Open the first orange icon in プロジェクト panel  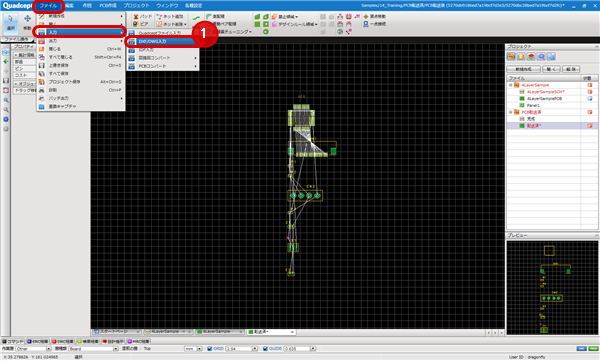pyautogui.click(x=511, y=57)
